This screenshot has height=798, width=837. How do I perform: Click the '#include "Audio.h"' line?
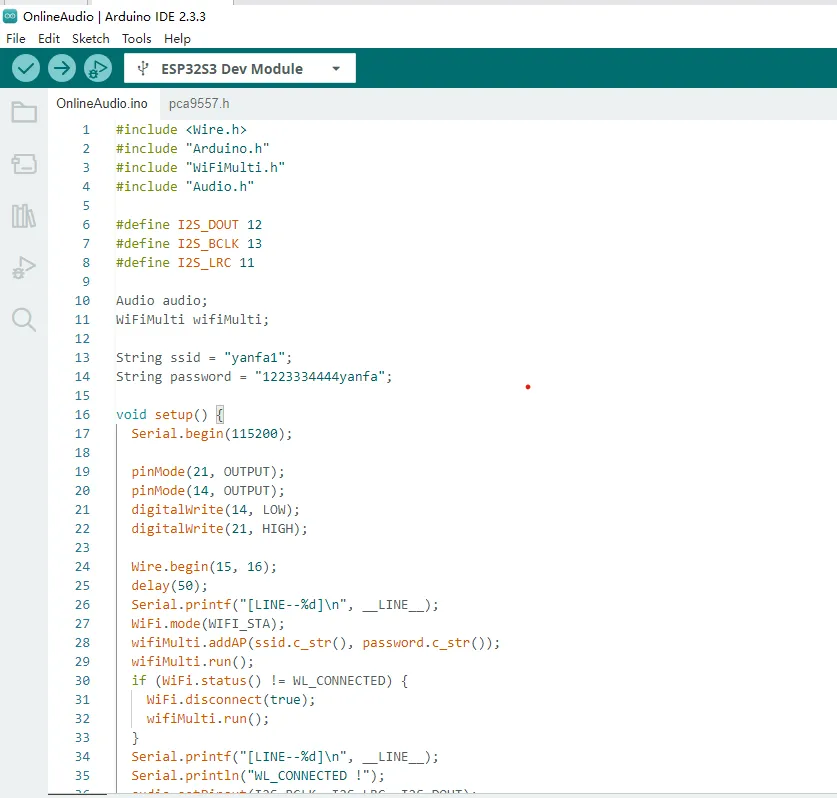pos(185,186)
